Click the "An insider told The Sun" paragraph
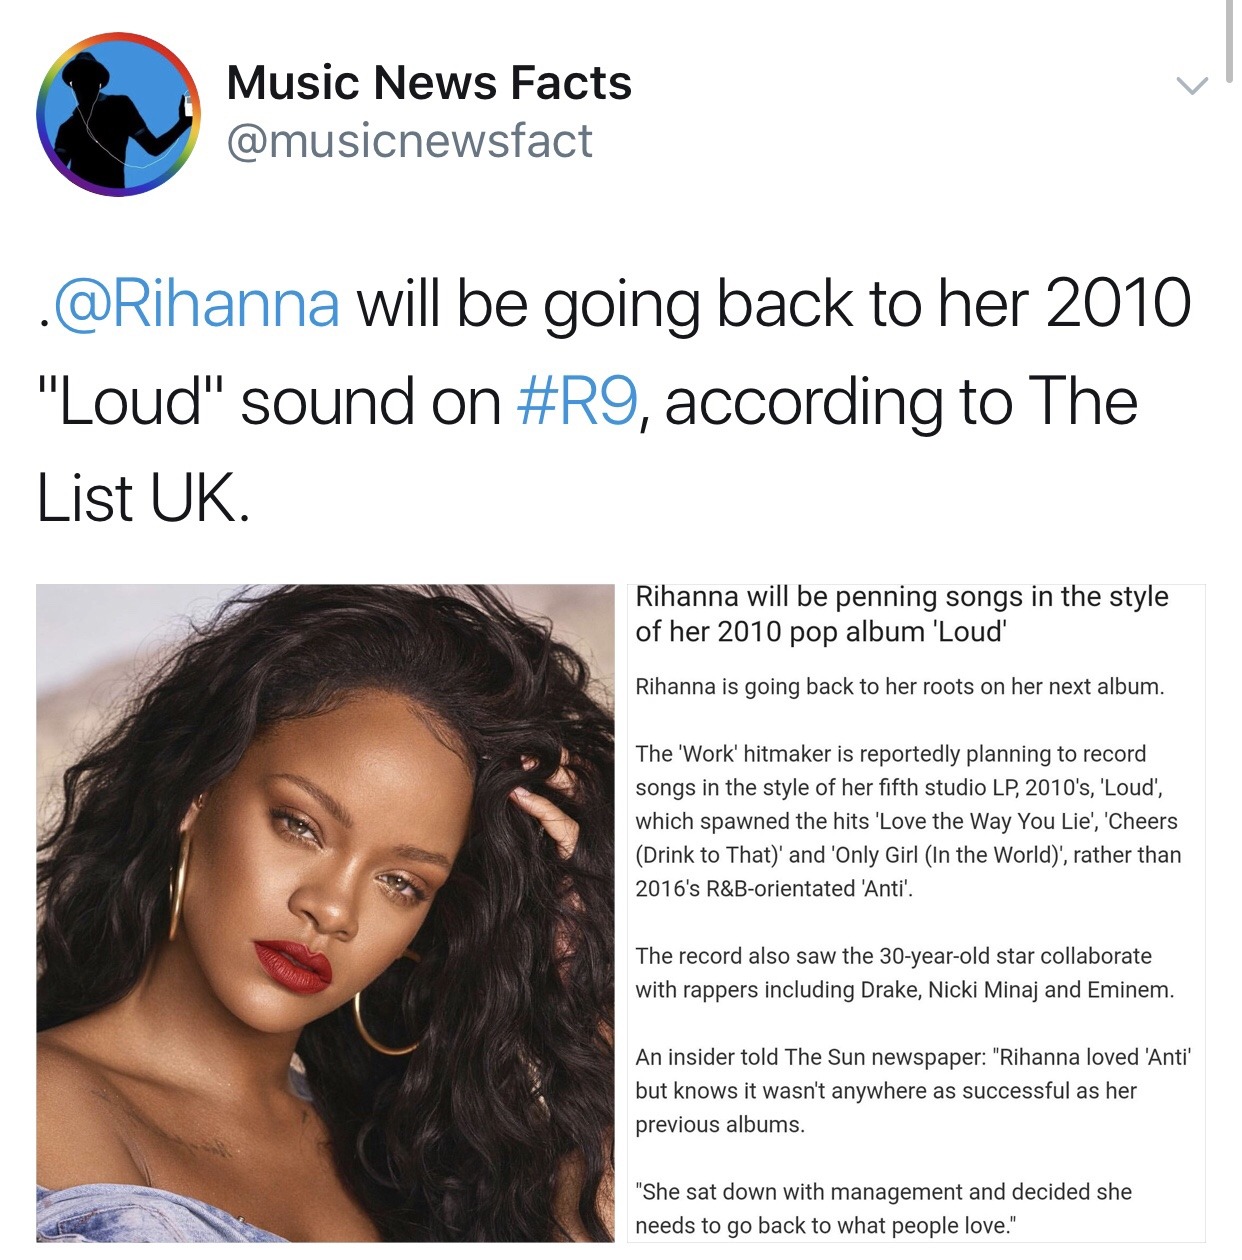Screen dimensions: 1242x1260 click(x=913, y=1091)
